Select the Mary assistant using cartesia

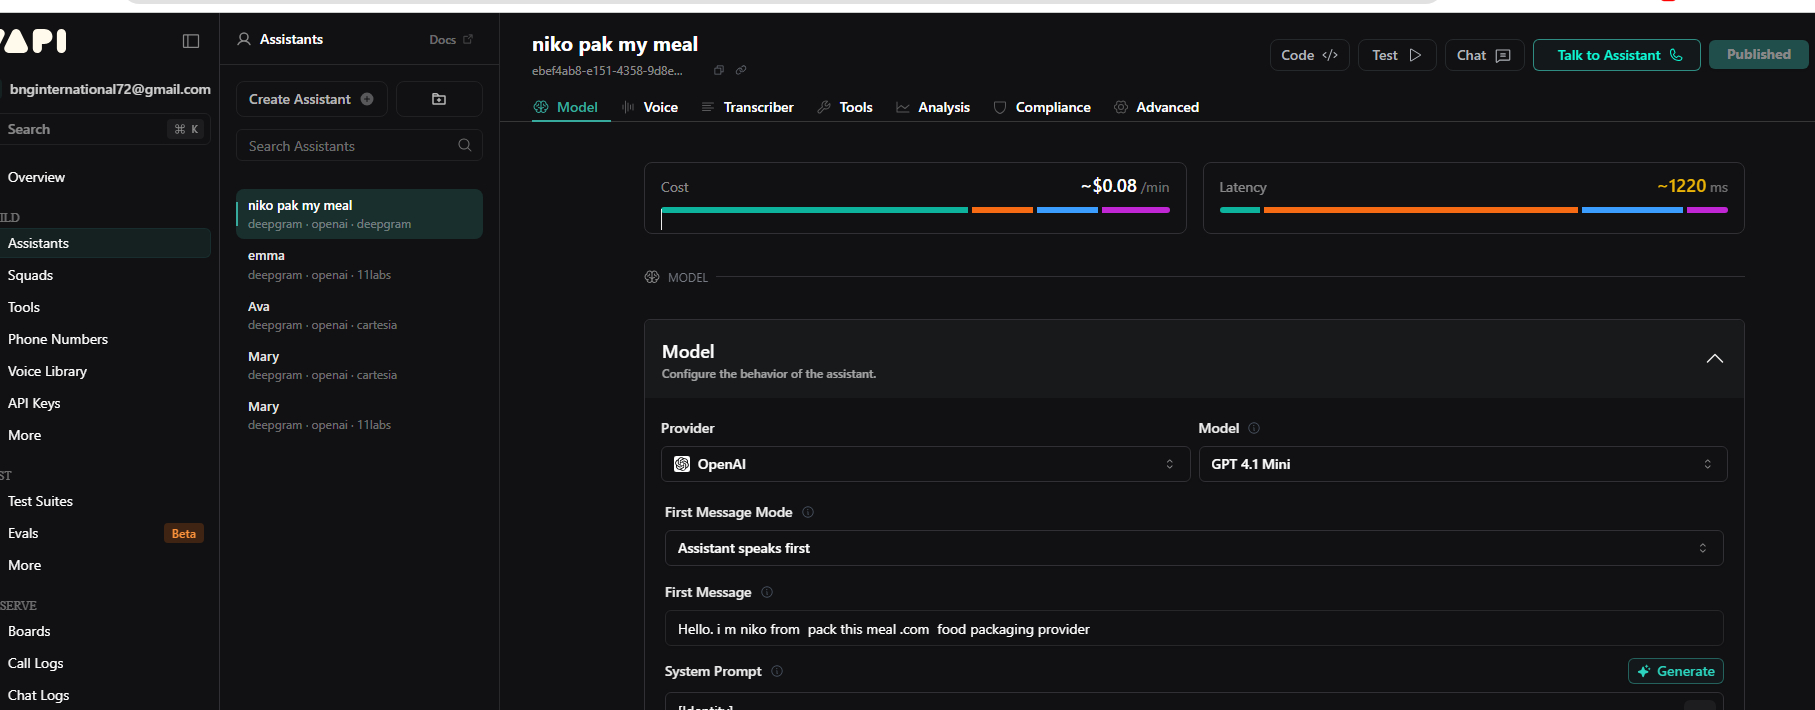[x=359, y=365]
